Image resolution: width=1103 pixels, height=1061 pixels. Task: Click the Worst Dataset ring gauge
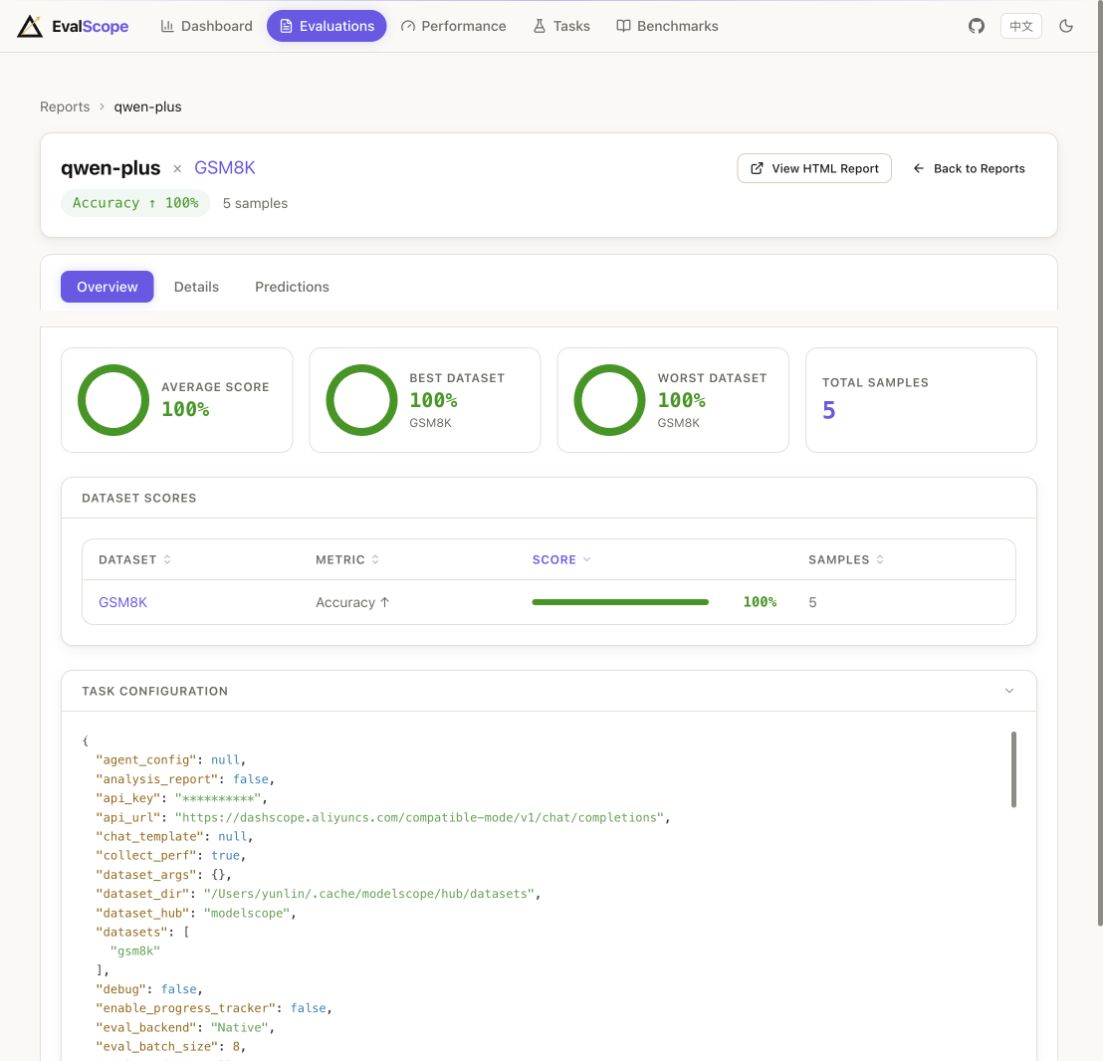tap(609, 400)
